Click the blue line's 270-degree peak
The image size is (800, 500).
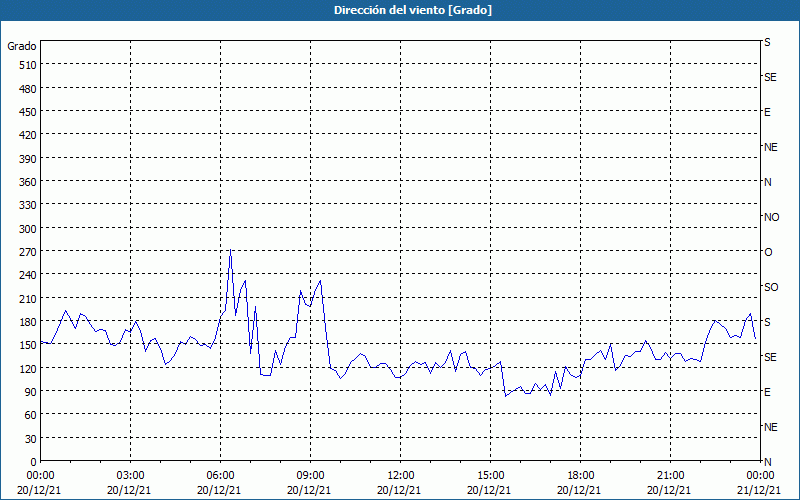coord(231,250)
